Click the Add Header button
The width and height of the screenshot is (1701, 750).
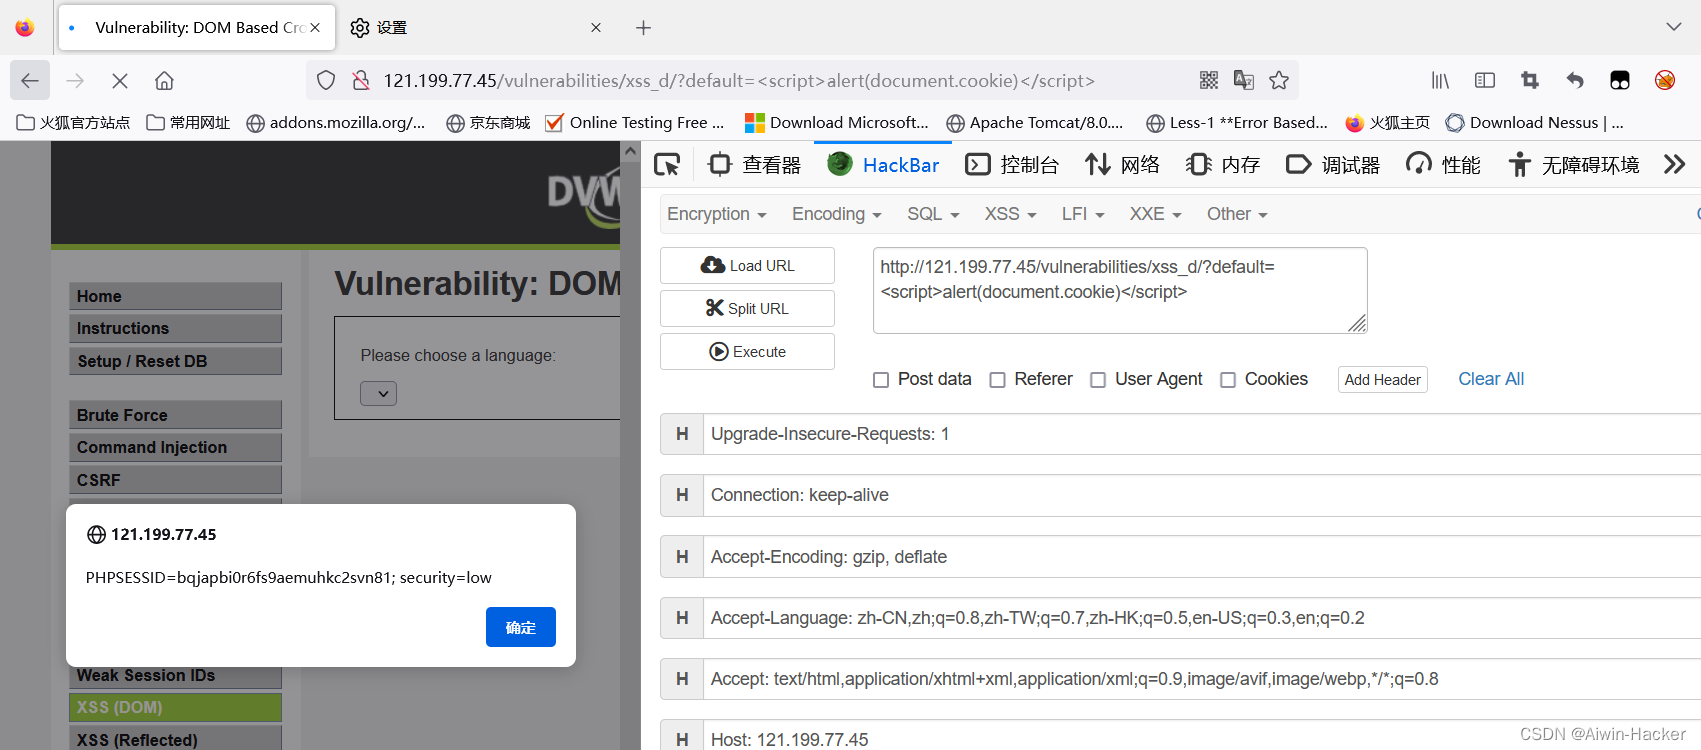tap(1382, 380)
